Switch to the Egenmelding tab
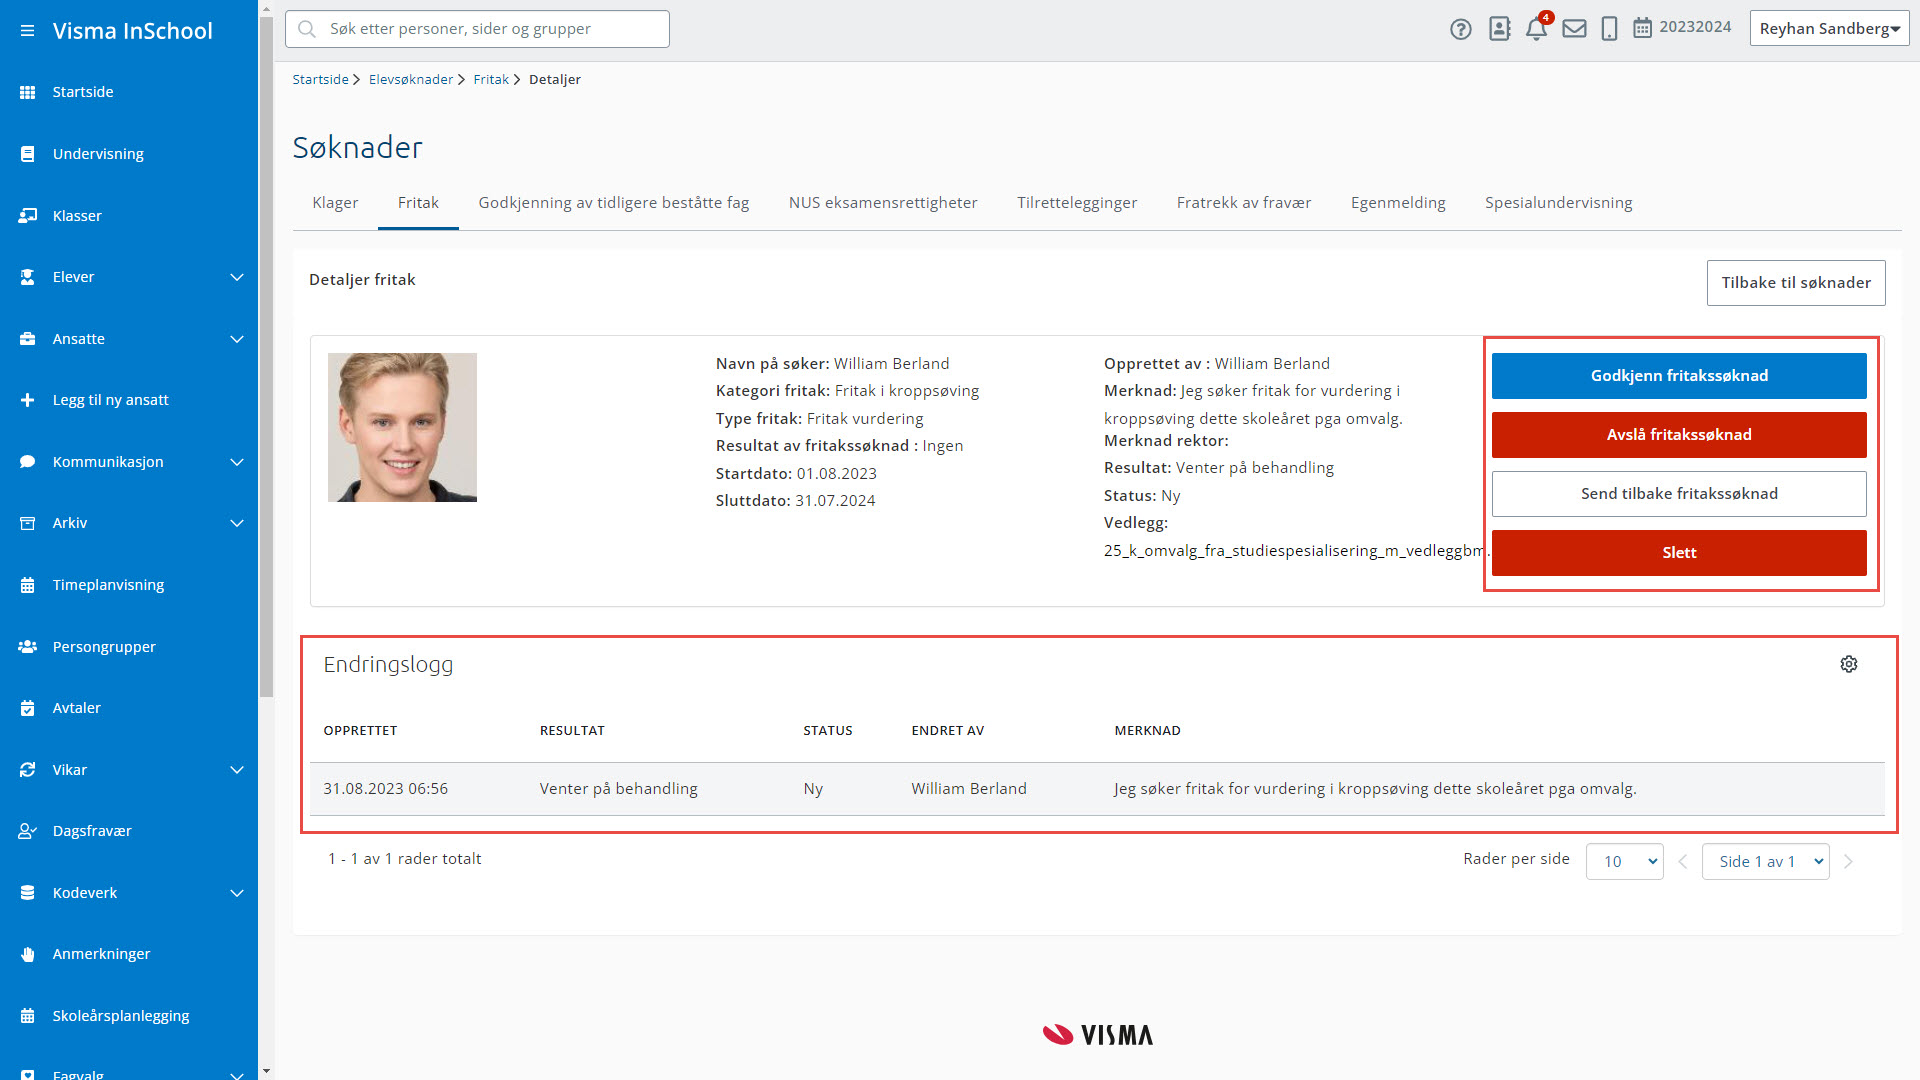Viewport: 1920px width, 1080px height. pyautogui.click(x=1398, y=203)
